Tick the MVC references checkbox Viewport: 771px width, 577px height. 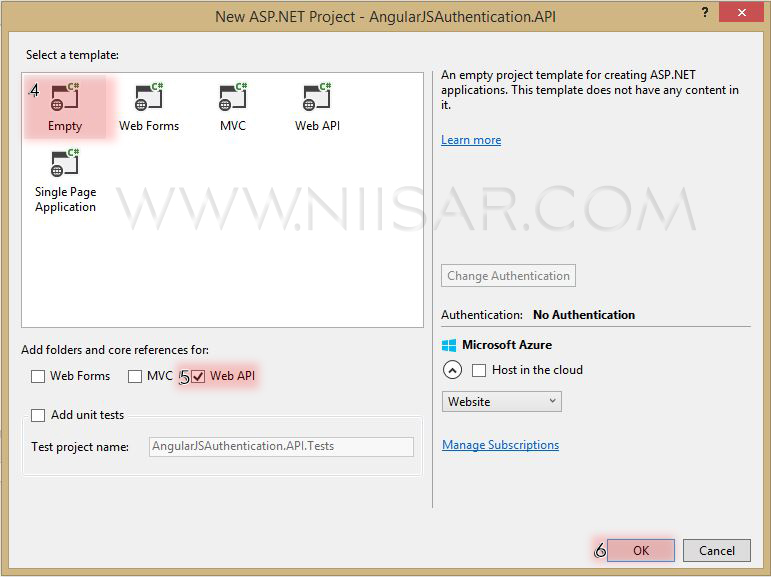pos(135,376)
